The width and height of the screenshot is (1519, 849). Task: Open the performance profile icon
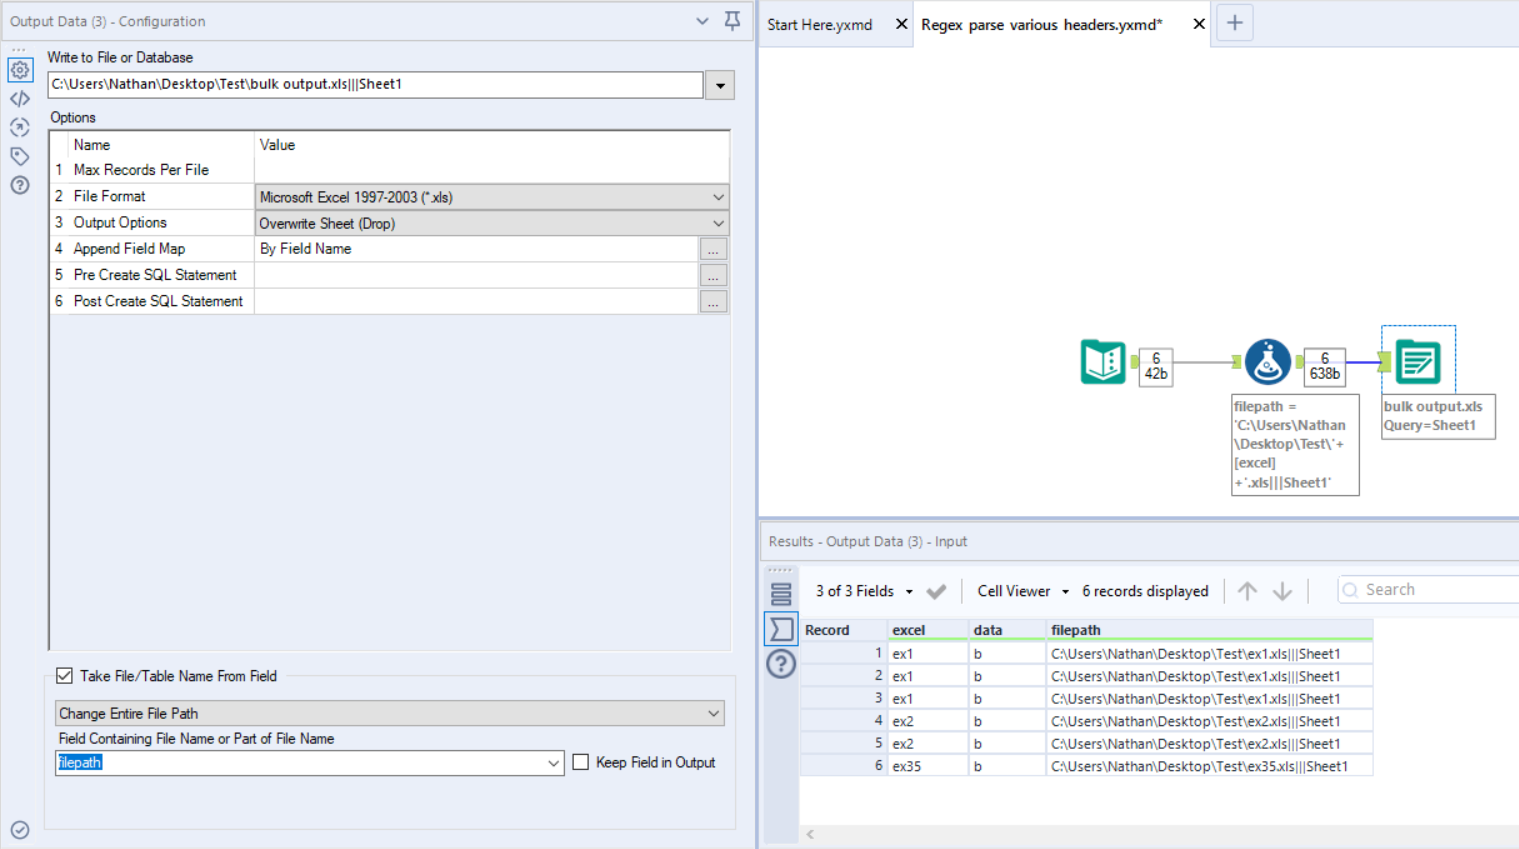coord(20,127)
